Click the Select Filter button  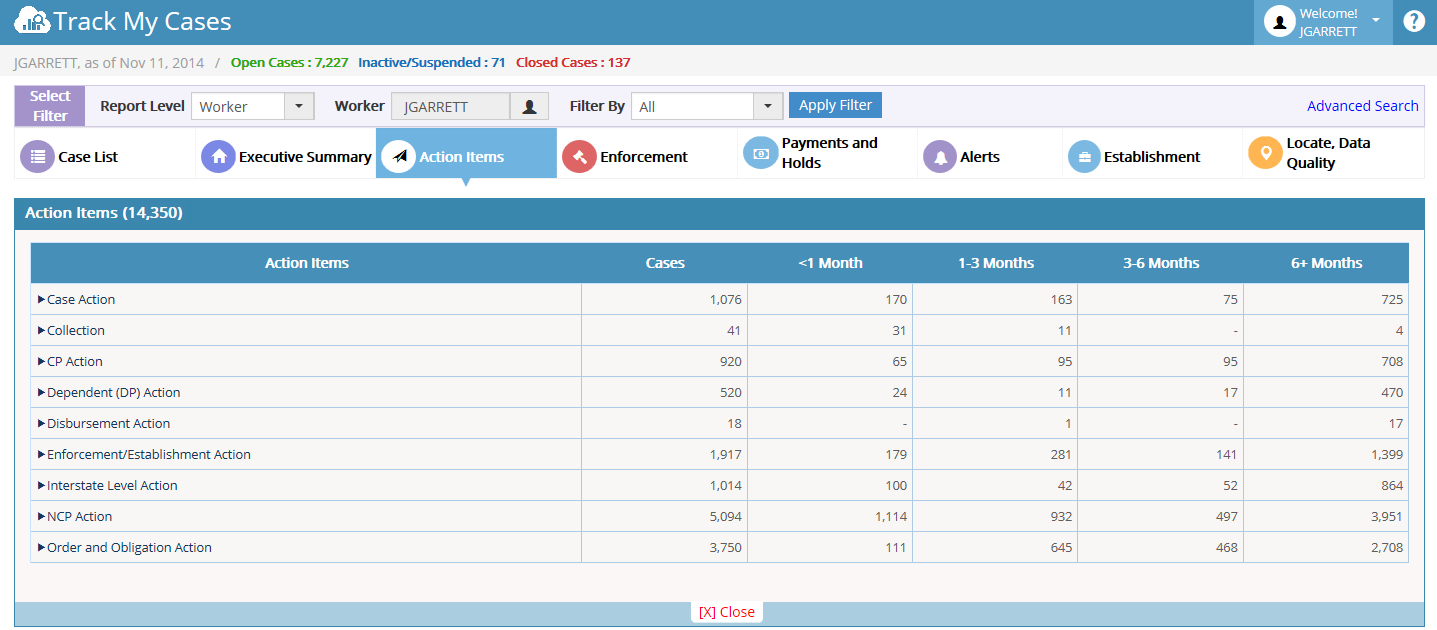(50, 106)
